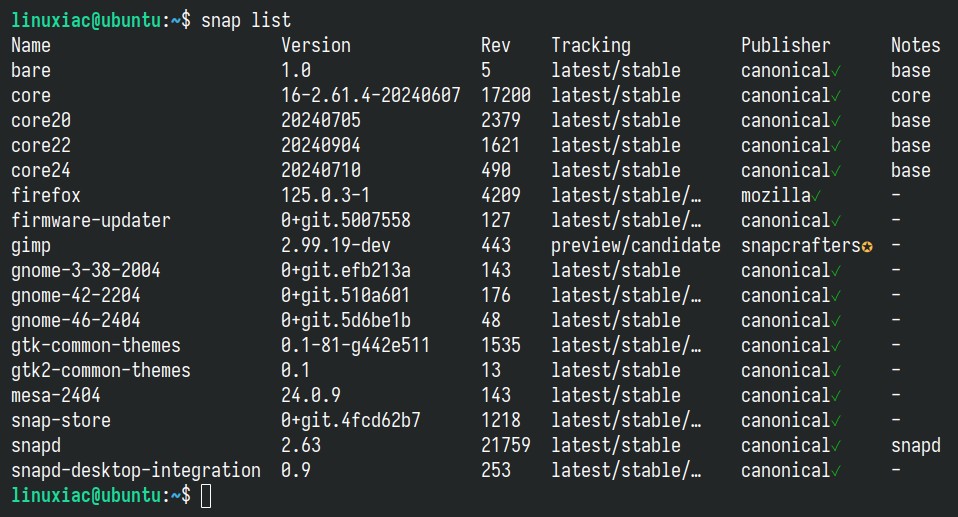Click the verified checkmark on the snap-store row
The width and height of the screenshot is (958, 517).
click(836, 422)
